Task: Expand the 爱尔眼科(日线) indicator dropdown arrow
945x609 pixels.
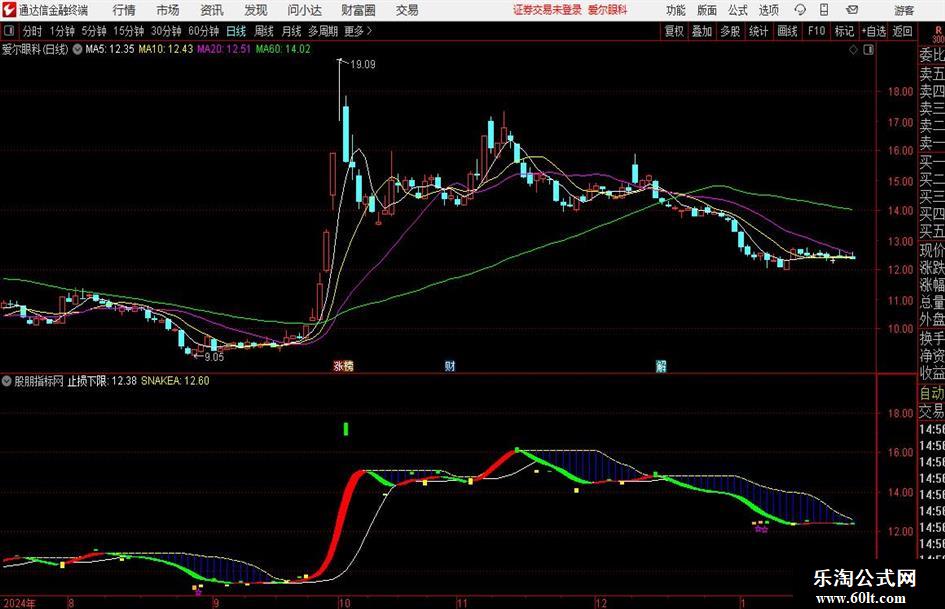Action: point(77,49)
